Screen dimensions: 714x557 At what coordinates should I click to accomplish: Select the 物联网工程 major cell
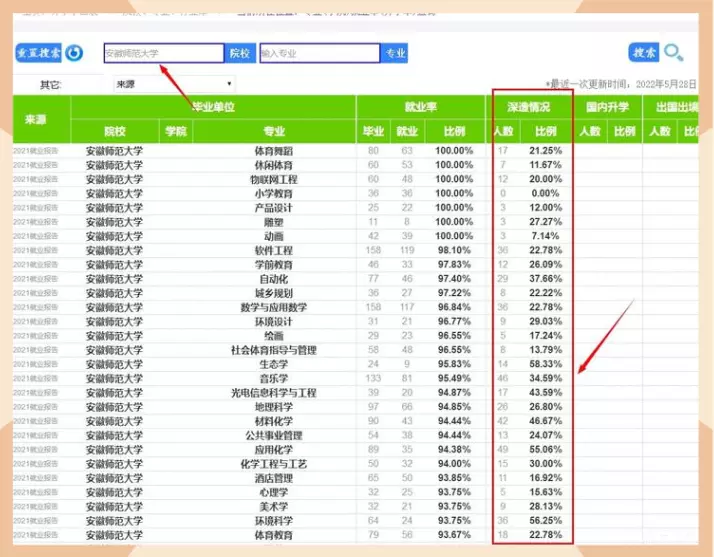point(274,179)
